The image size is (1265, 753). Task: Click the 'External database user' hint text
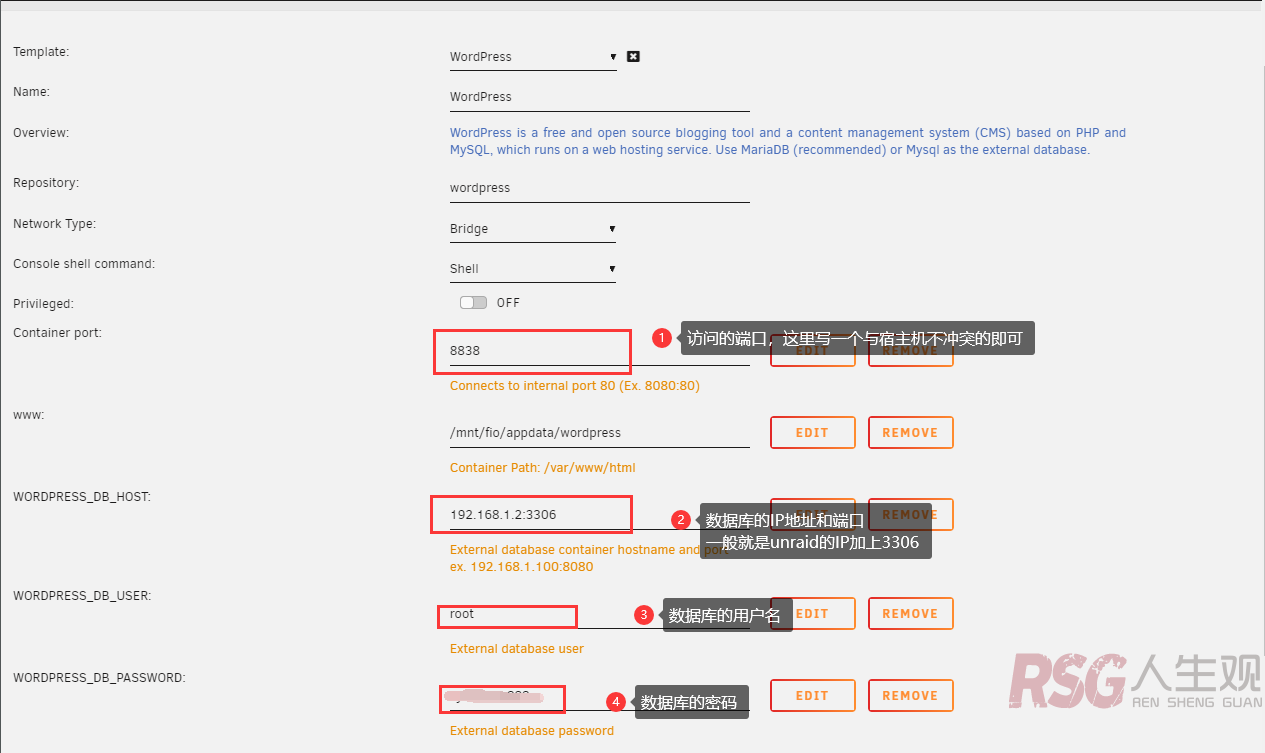tap(517, 649)
